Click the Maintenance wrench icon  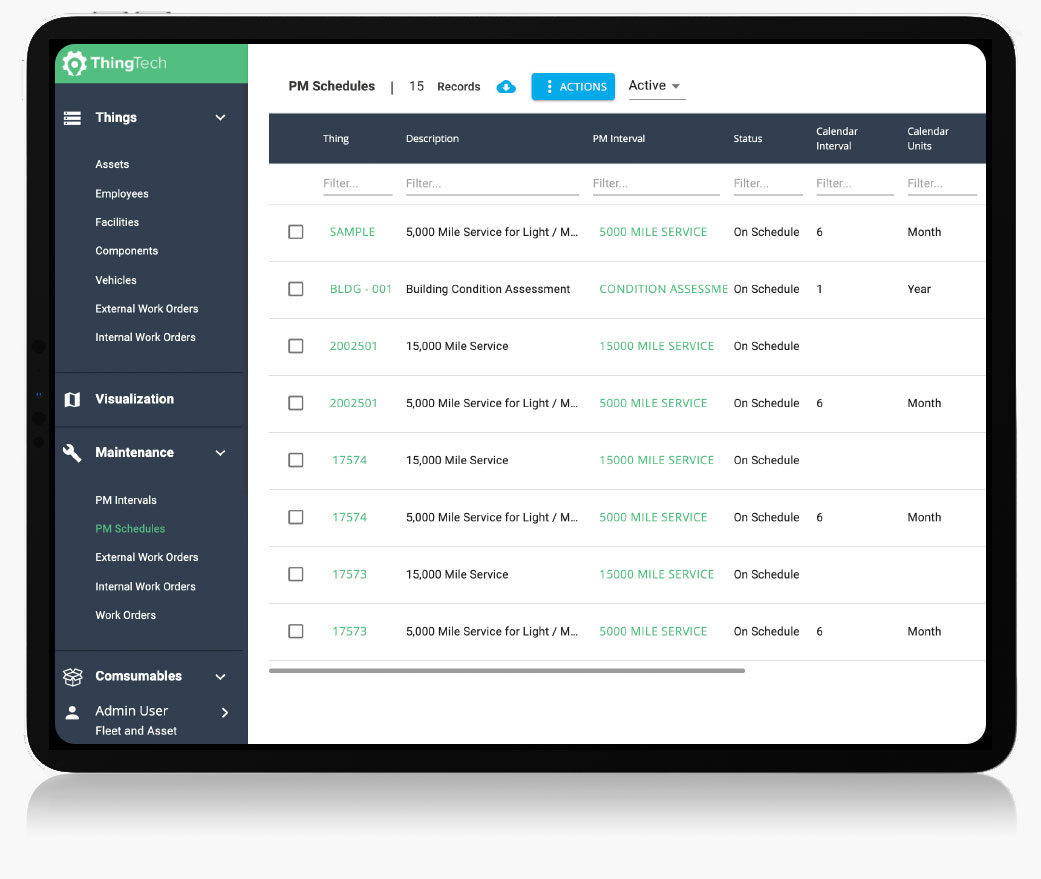[72, 453]
